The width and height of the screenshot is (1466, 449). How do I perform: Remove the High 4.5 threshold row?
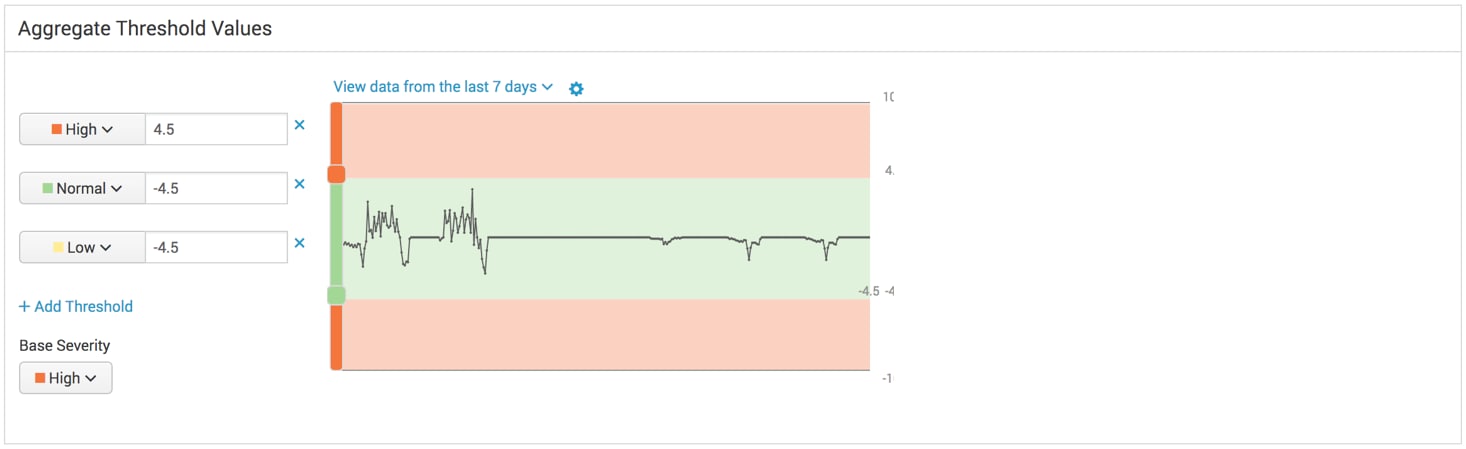coord(299,126)
